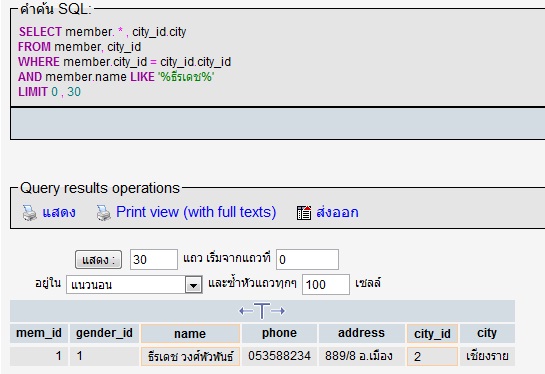This screenshot has width=545, height=374.
Task: Open the ส่งออก export link
Action: 337,212
